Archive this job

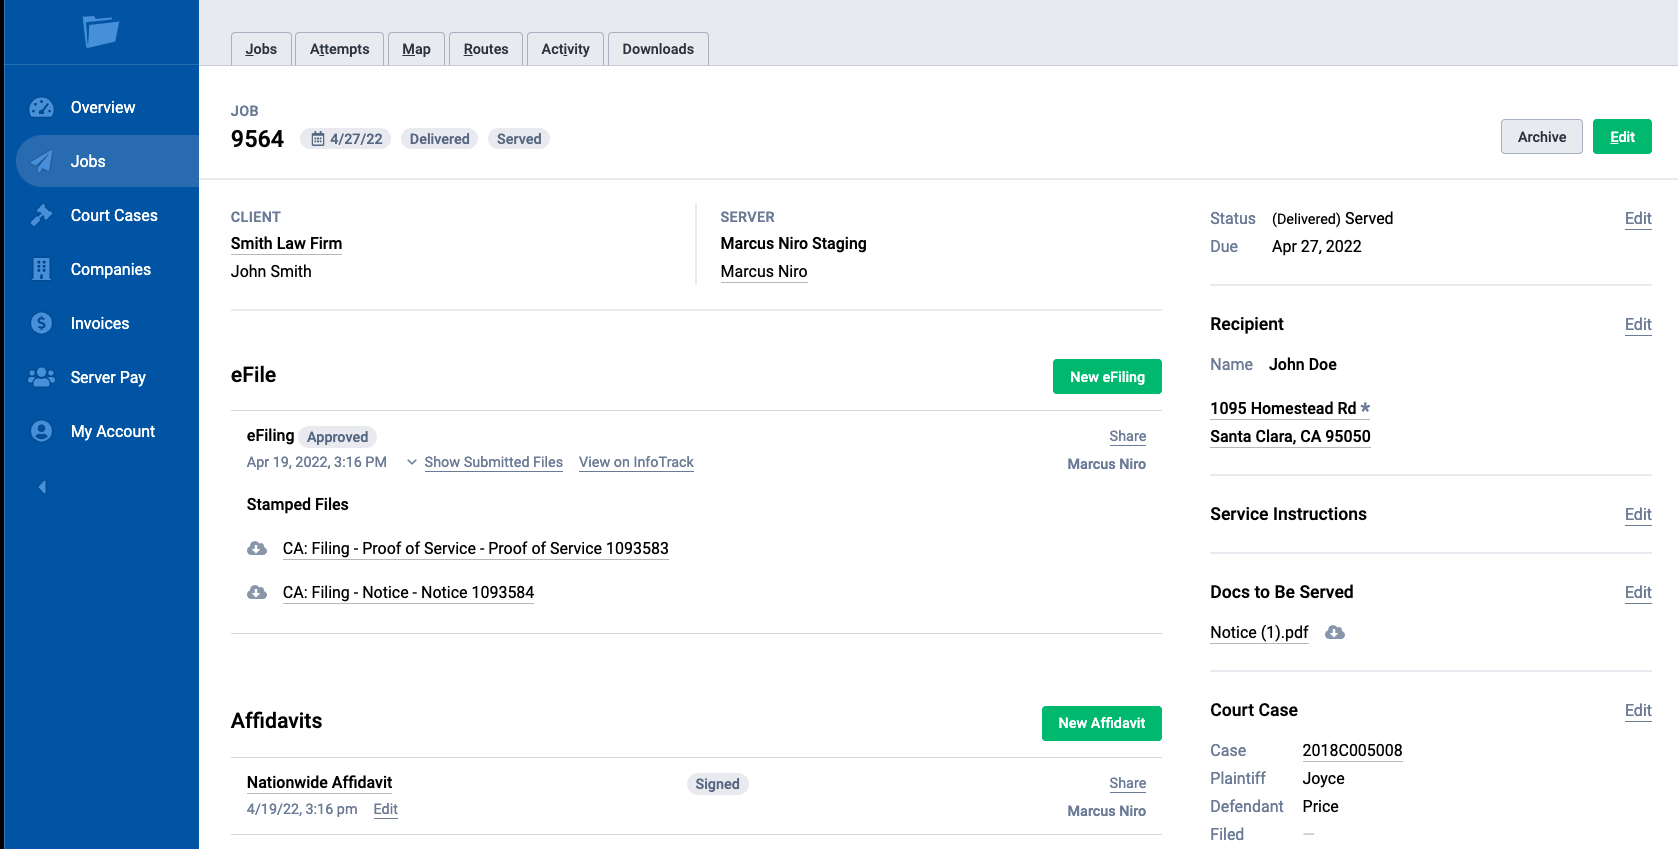(1541, 137)
